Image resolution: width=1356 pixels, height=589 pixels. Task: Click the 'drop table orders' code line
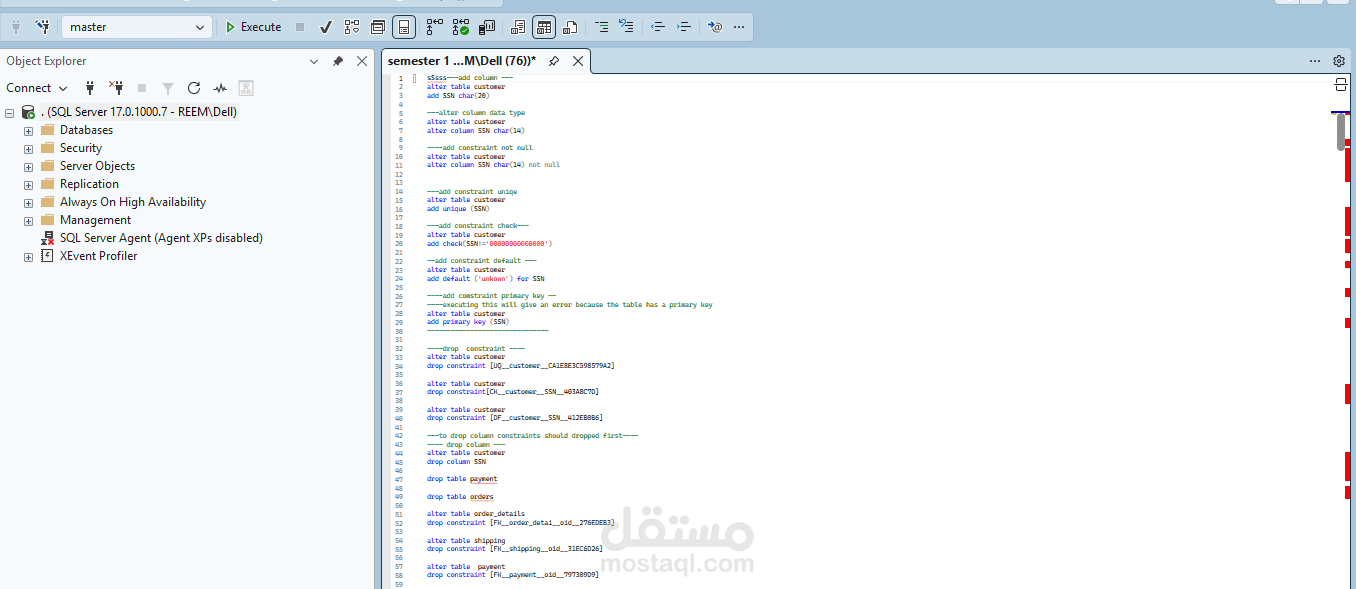460,497
